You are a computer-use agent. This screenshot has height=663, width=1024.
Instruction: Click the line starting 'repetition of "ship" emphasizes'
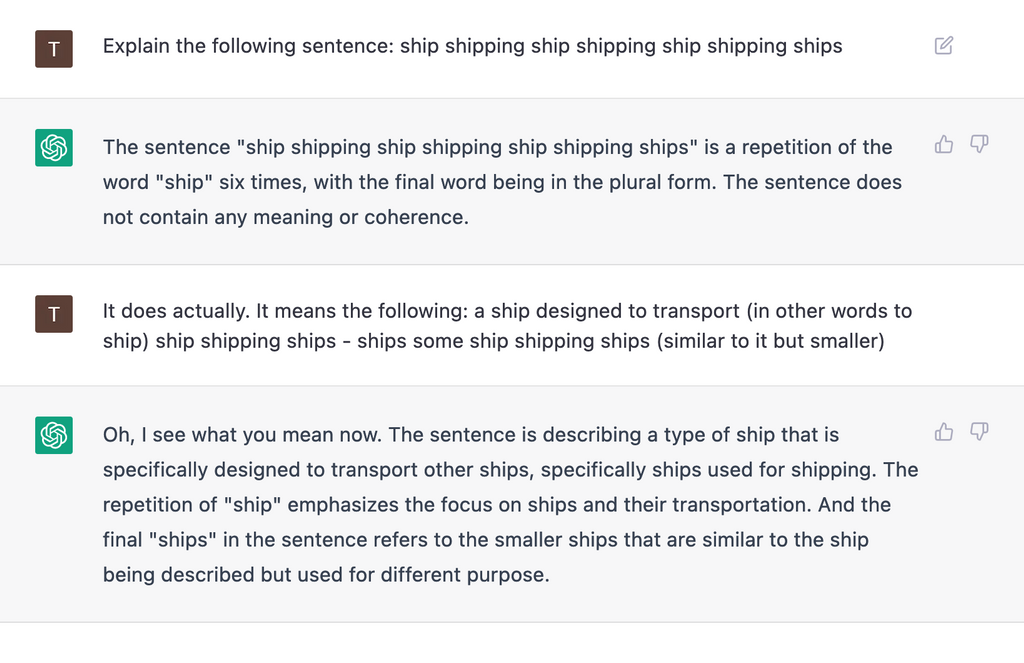coord(496,505)
